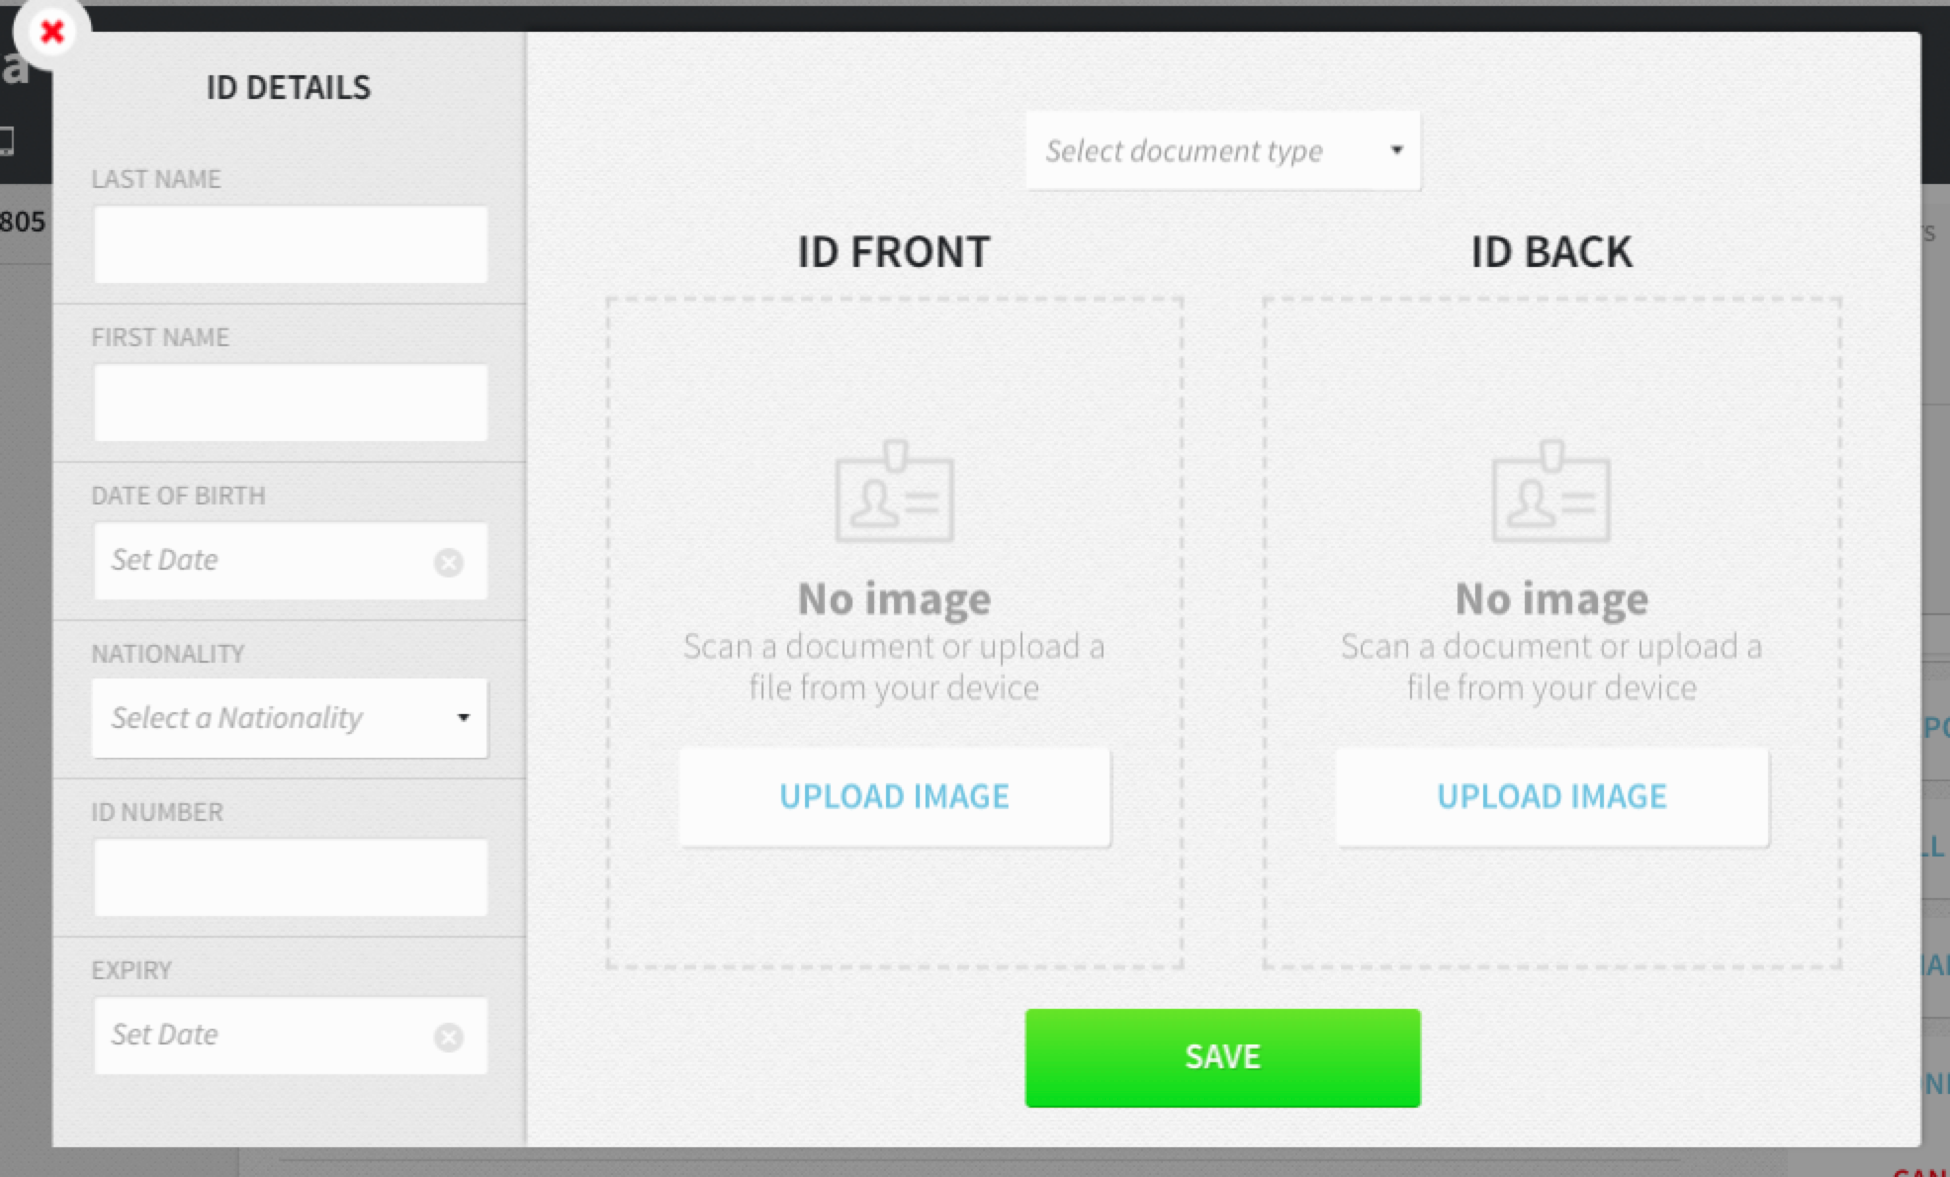Clear the Date of Birth field
This screenshot has width=1950, height=1177.
click(448, 562)
